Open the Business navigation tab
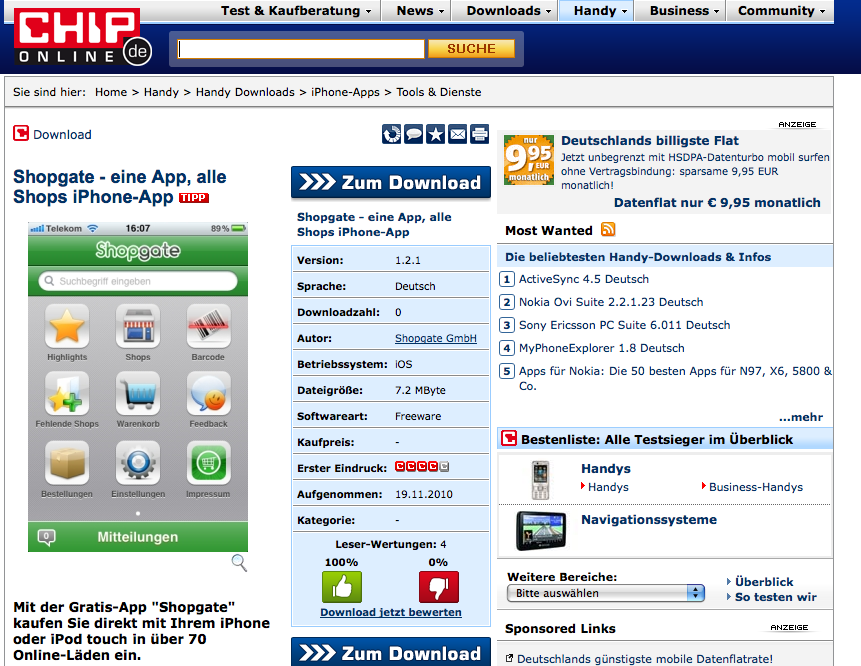The width and height of the screenshot is (861, 666). [684, 11]
